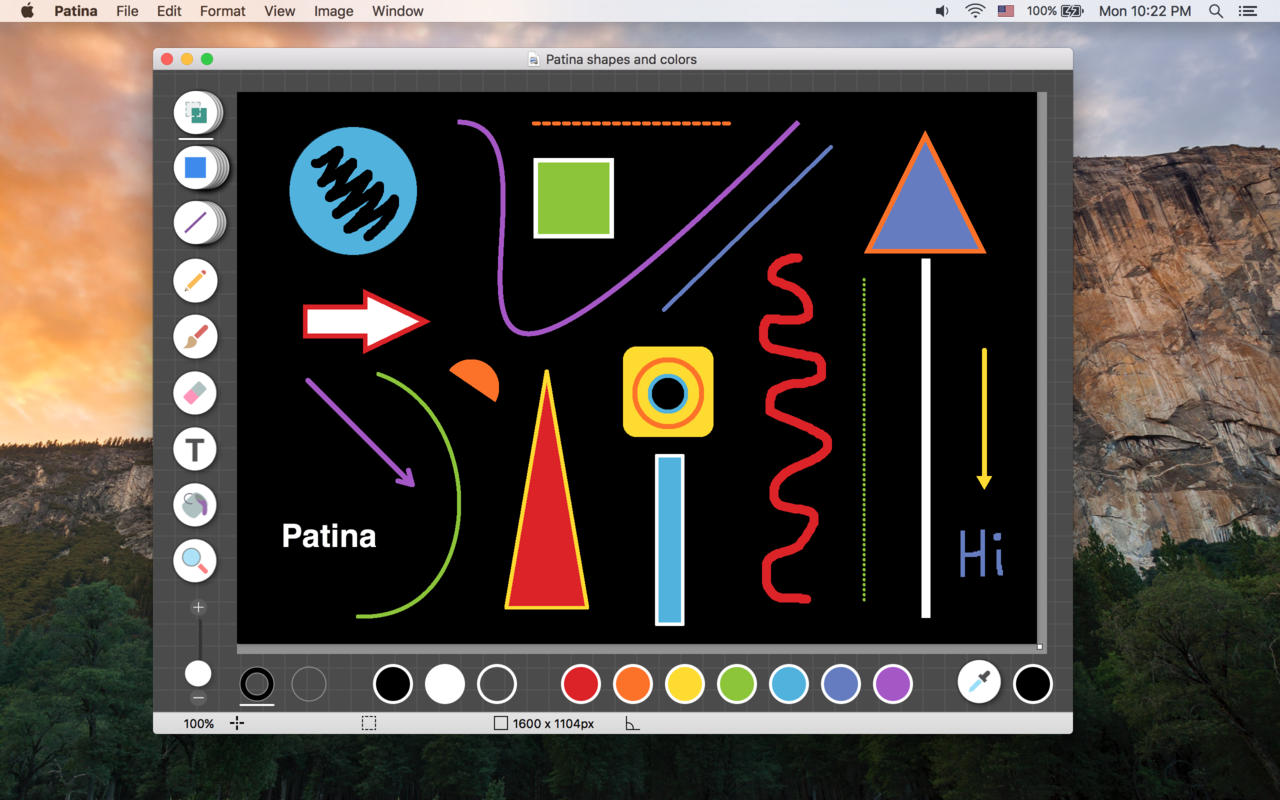The height and width of the screenshot is (800, 1280).
Task: Click the minus button below zoom slider
Action: pos(198,698)
